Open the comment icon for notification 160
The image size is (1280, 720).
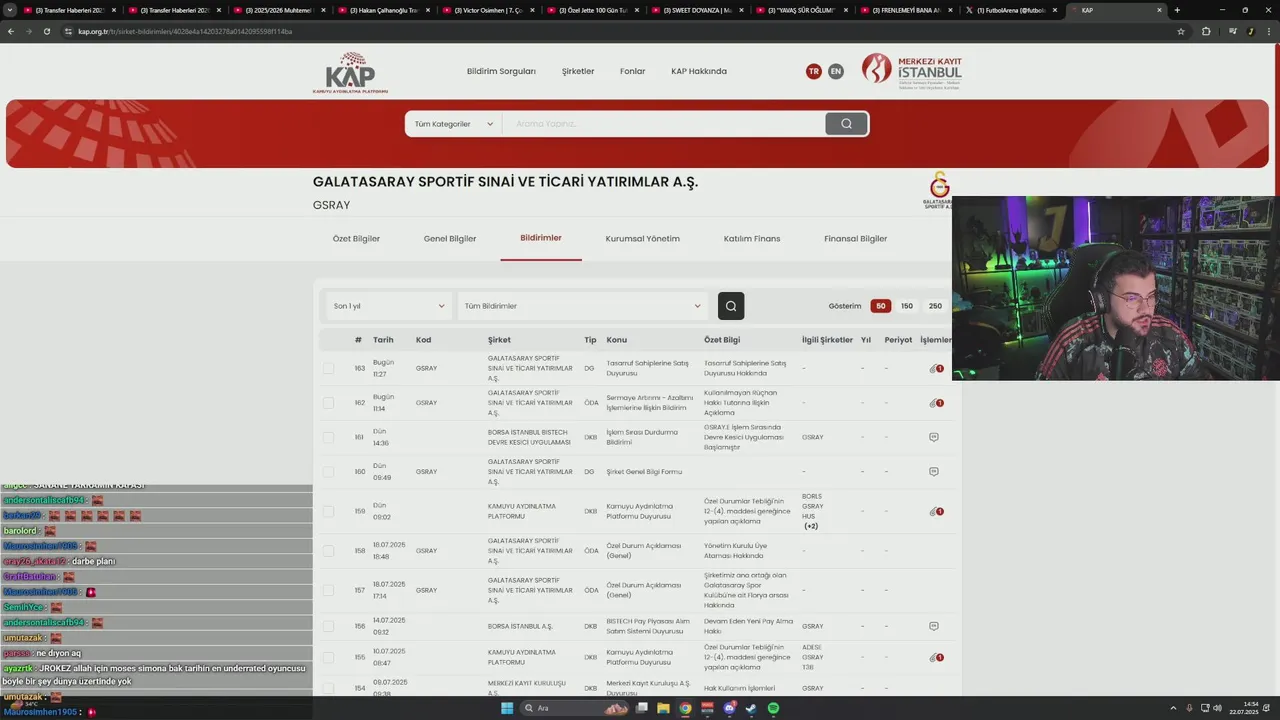934,471
